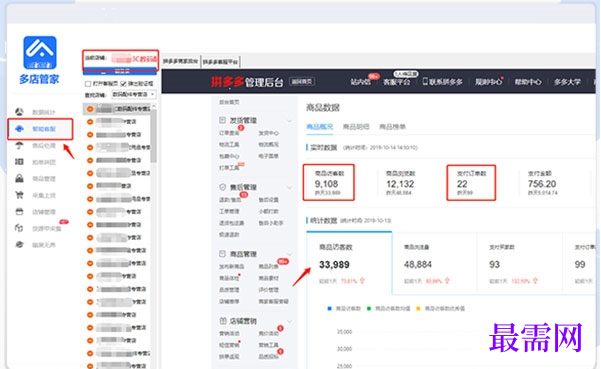The width and height of the screenshot is (601, 369).
Task: Open the 后台首页 link
Action: 229,102
